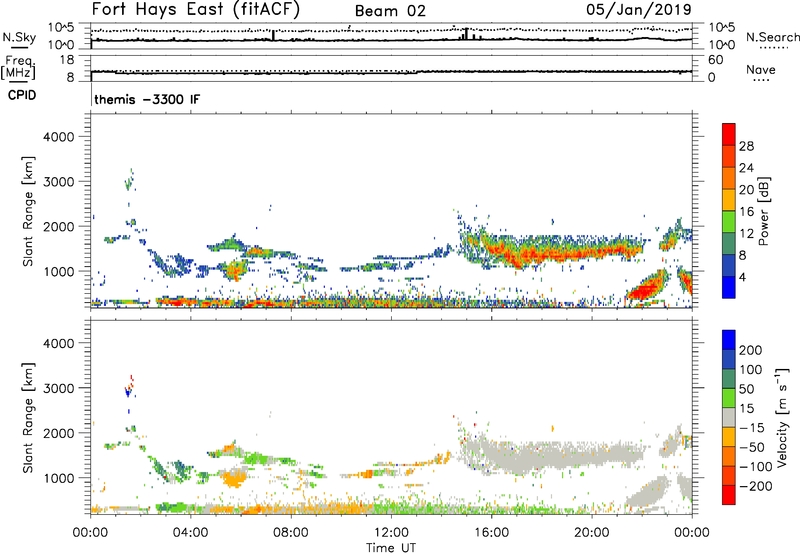Click the "Freq. [MHz]" axis label
Screen dimensions: 800x554
[18, 67]
